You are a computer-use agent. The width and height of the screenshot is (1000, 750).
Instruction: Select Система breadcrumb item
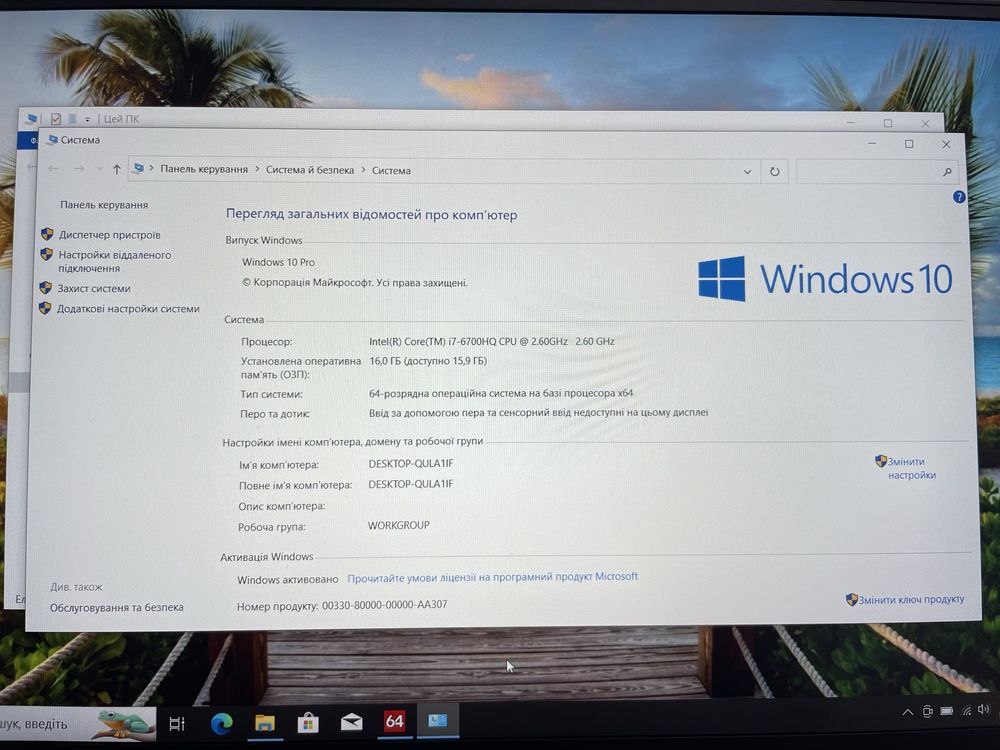[392, 170]
